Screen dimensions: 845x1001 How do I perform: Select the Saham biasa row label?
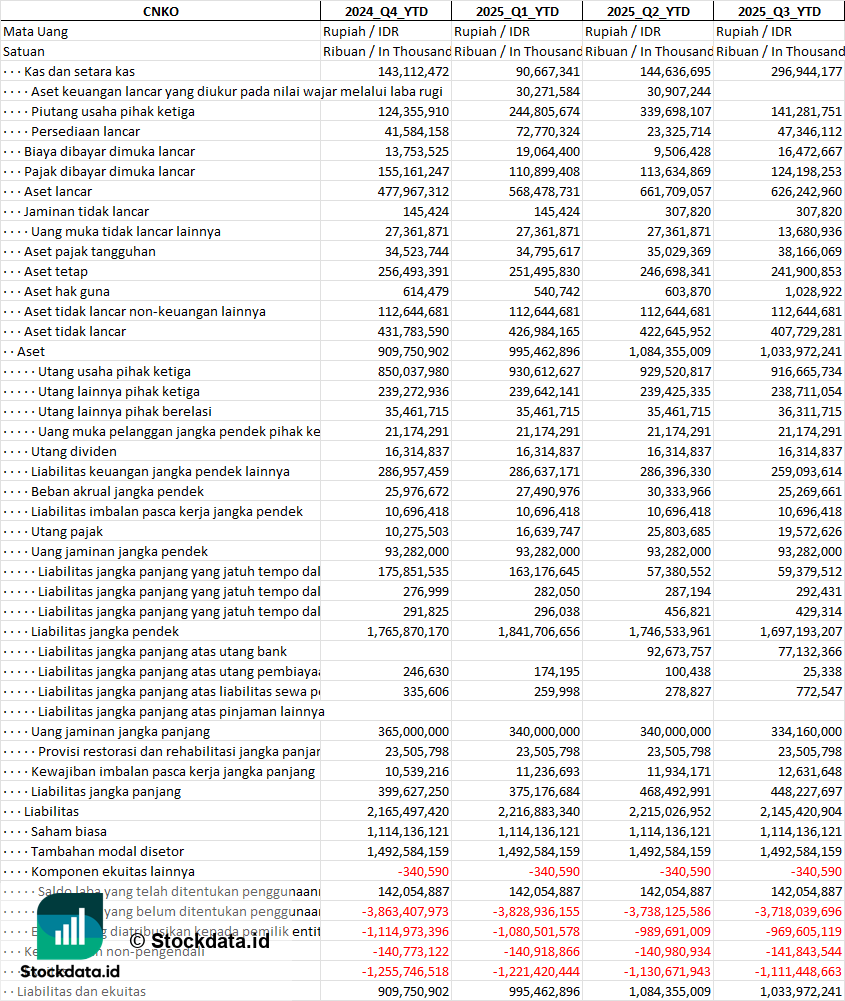[x=69, y=831]
